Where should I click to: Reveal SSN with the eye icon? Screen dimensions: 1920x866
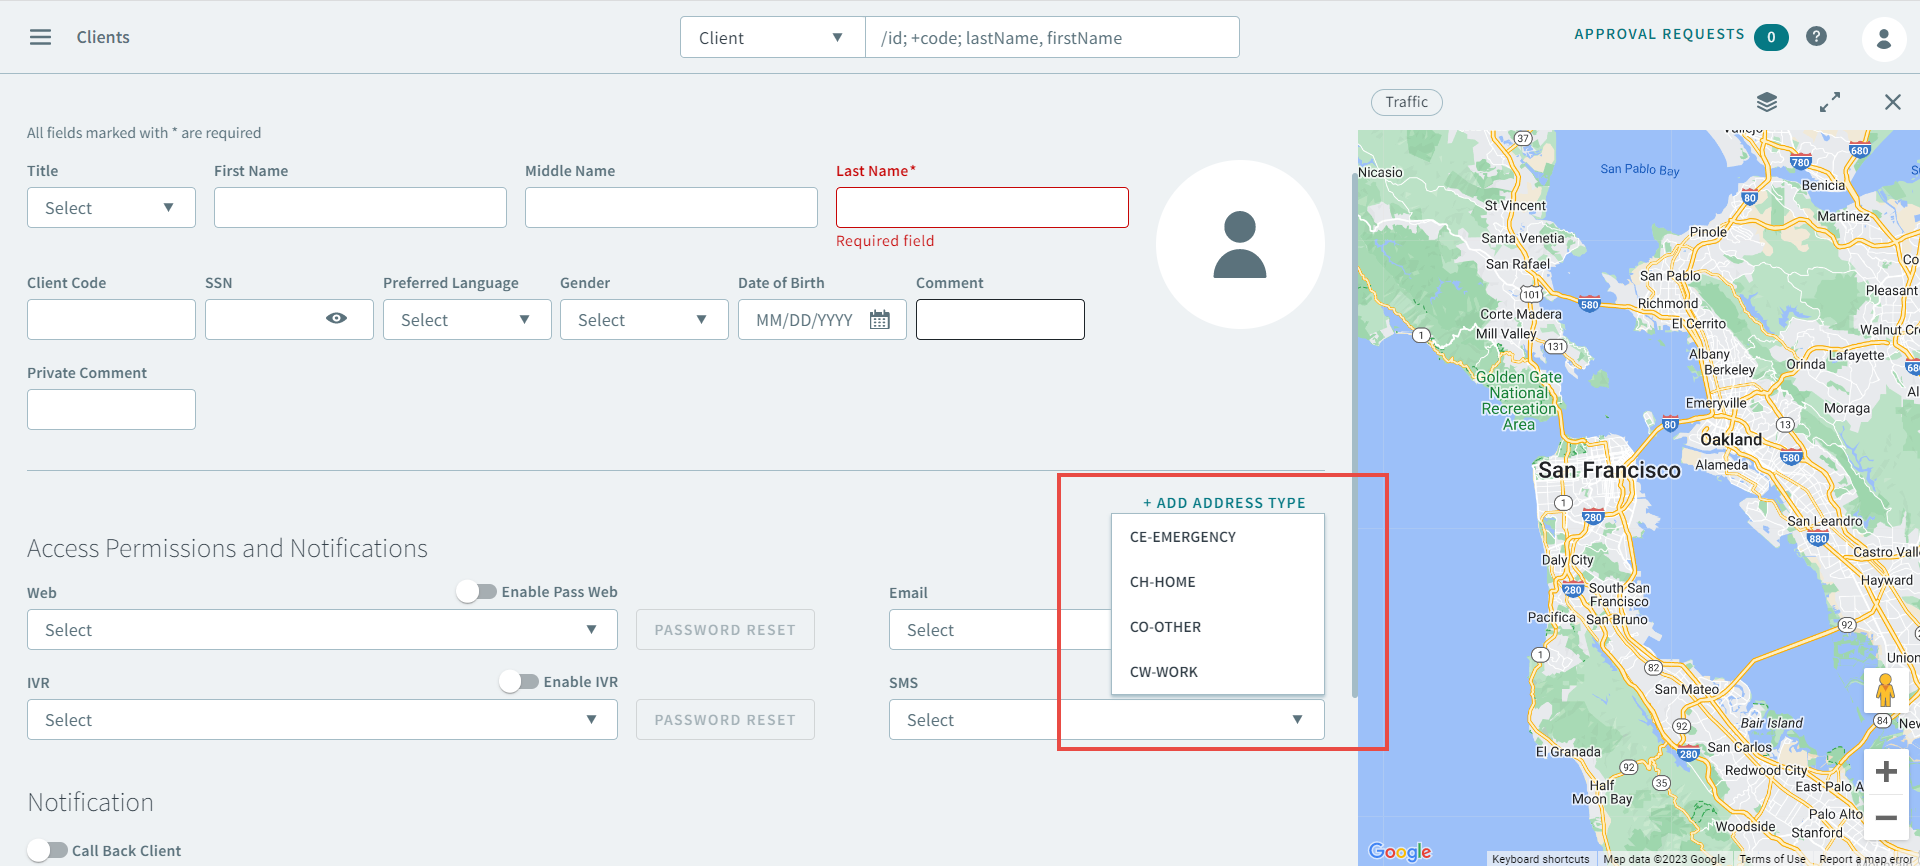click(337, 318)
